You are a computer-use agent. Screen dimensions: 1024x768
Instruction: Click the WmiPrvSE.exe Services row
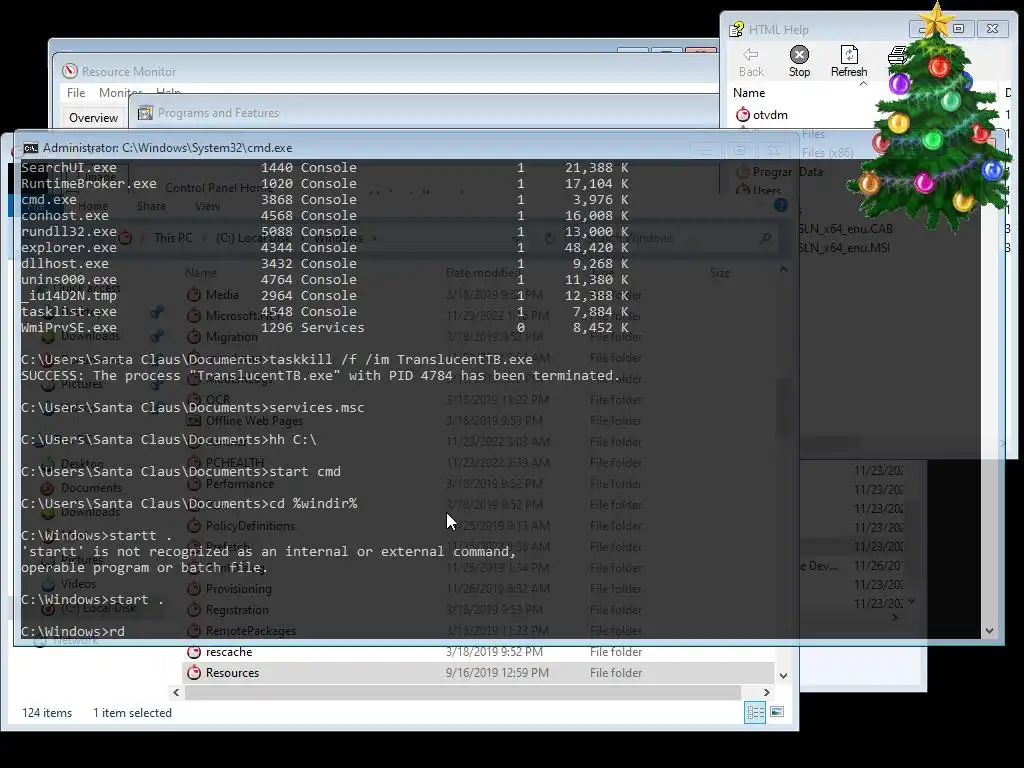coord(325,328)
